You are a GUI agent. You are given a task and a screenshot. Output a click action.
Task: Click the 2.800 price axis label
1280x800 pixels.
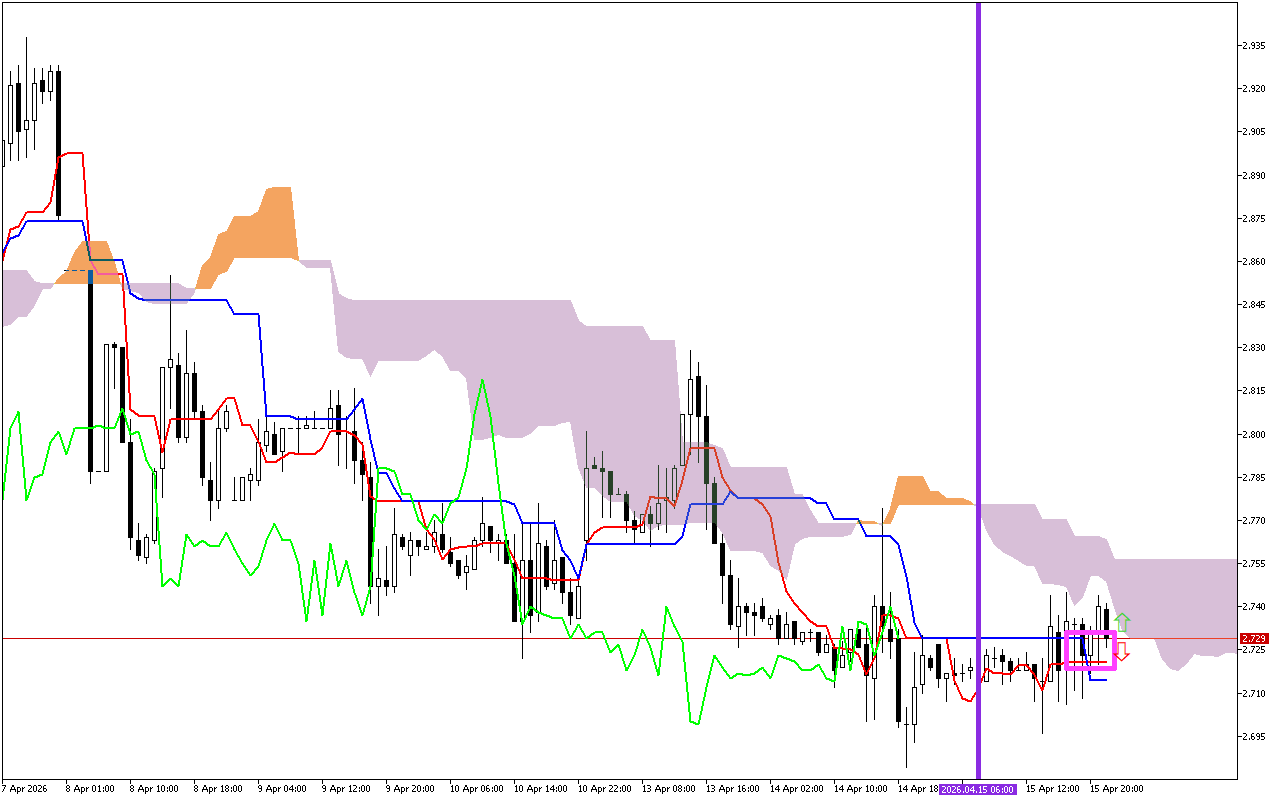(1252, 435)
